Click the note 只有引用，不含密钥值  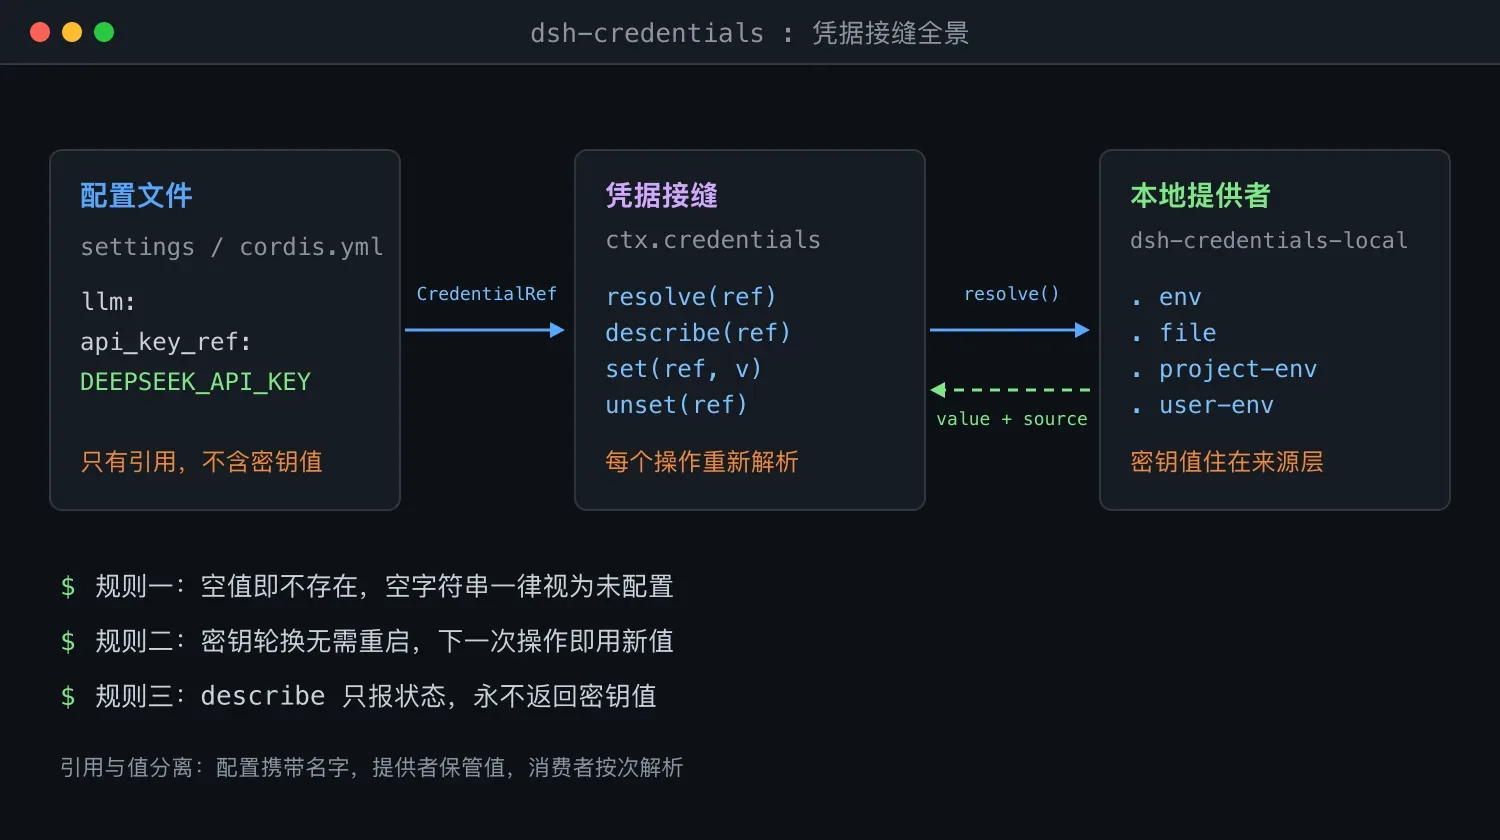click(x=201, y=462)
